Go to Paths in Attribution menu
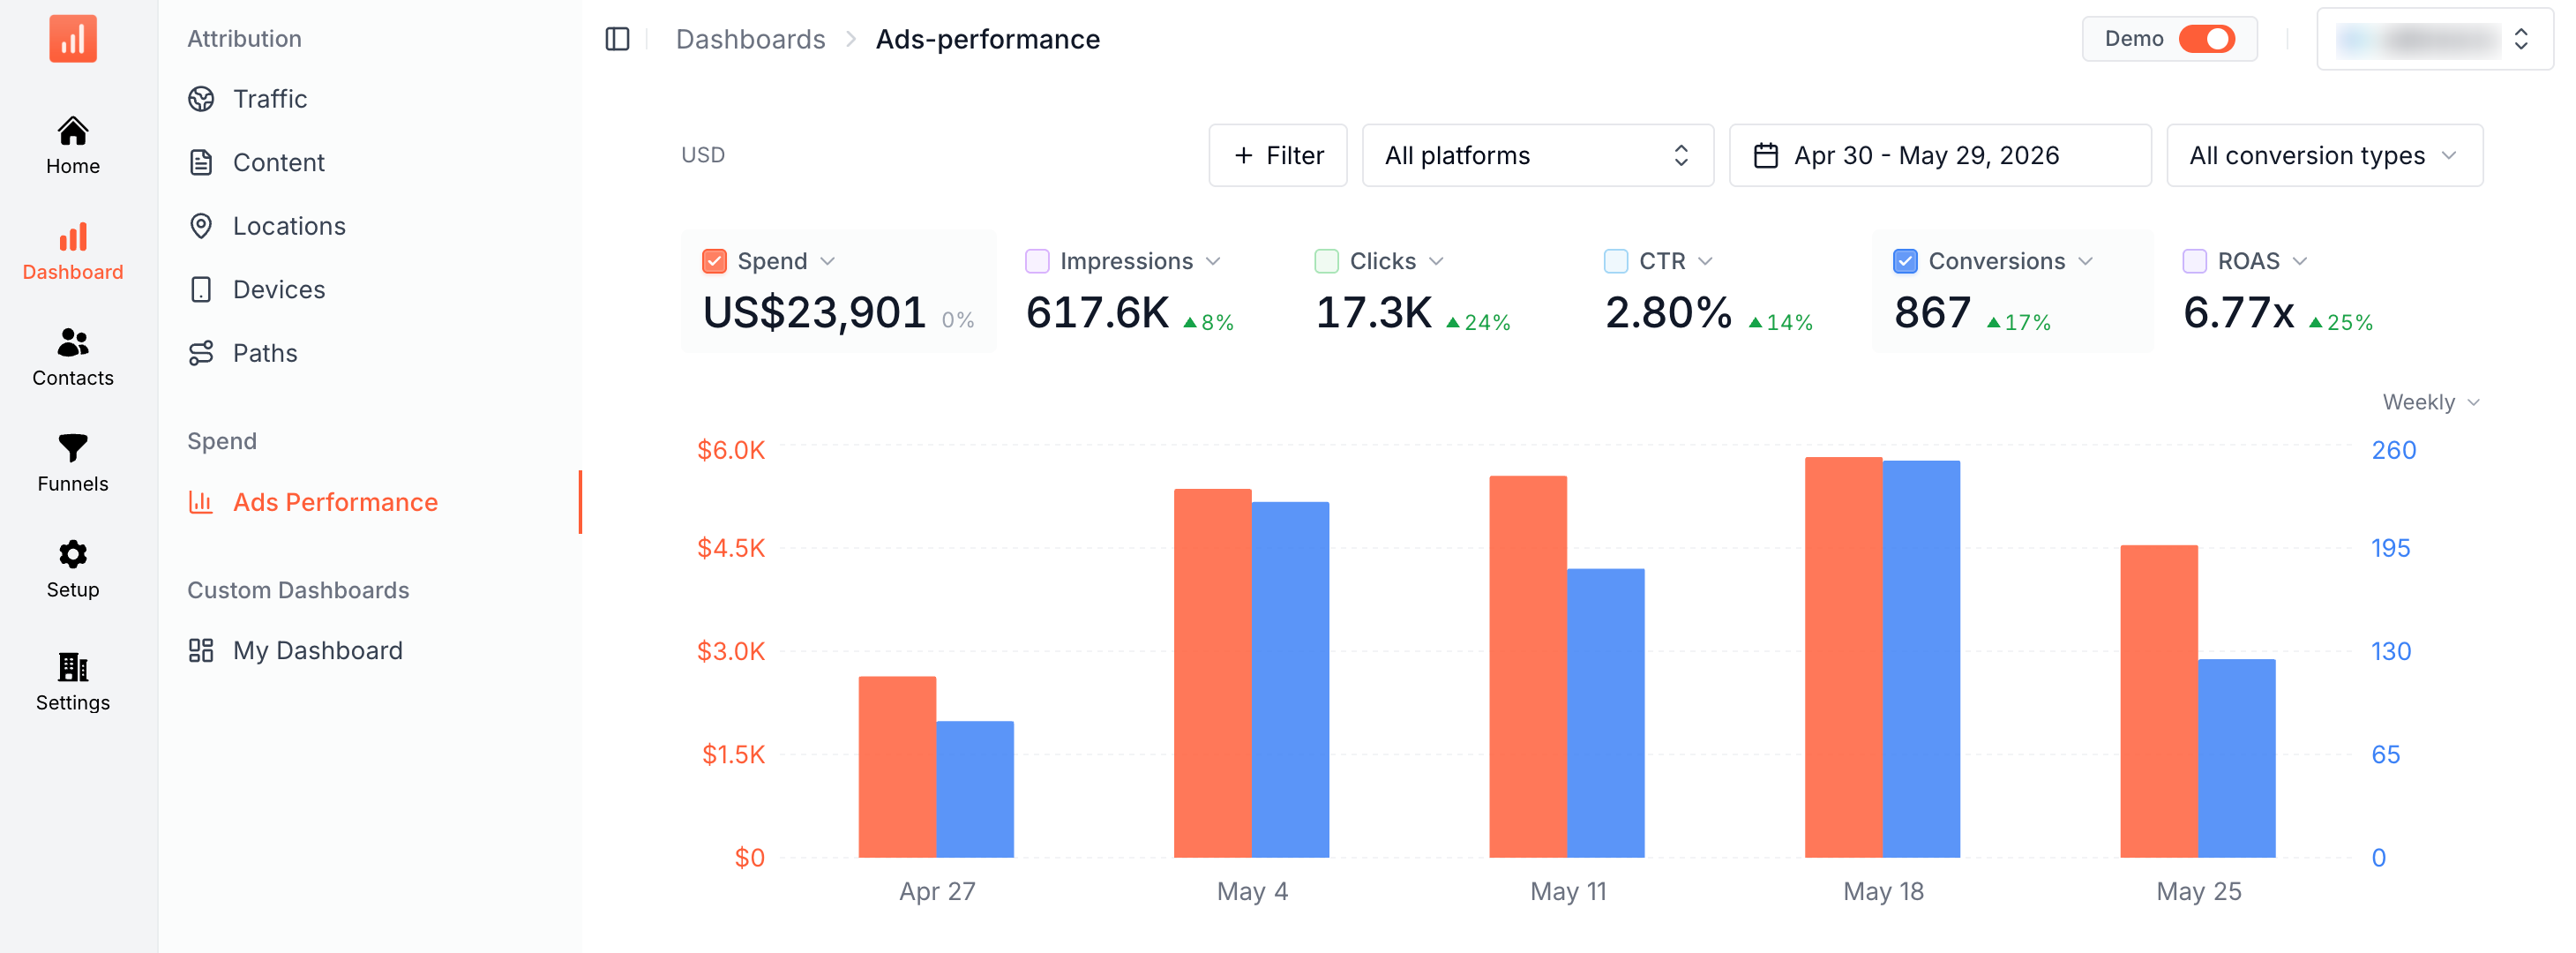Image resolution: width=2576 pixels, height=953 pixels. tap(265, 353)
